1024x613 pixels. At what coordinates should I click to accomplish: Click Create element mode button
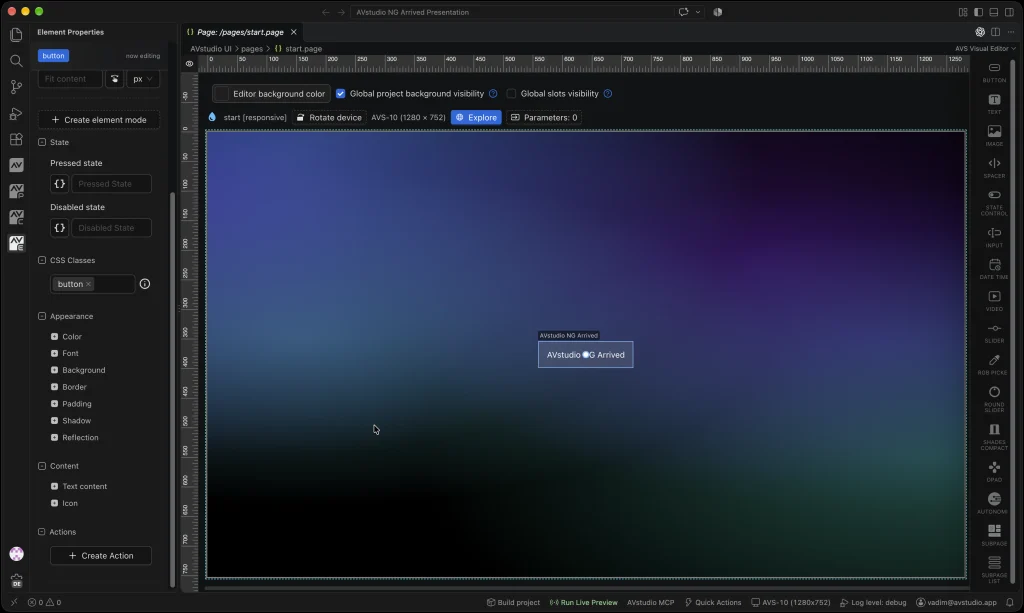[99, 120]
